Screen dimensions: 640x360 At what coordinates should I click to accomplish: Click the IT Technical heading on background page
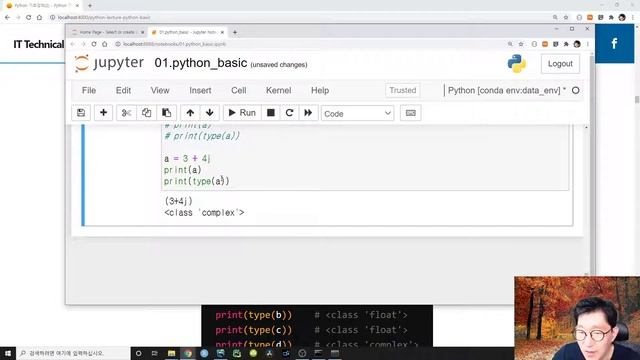point(38,44)
